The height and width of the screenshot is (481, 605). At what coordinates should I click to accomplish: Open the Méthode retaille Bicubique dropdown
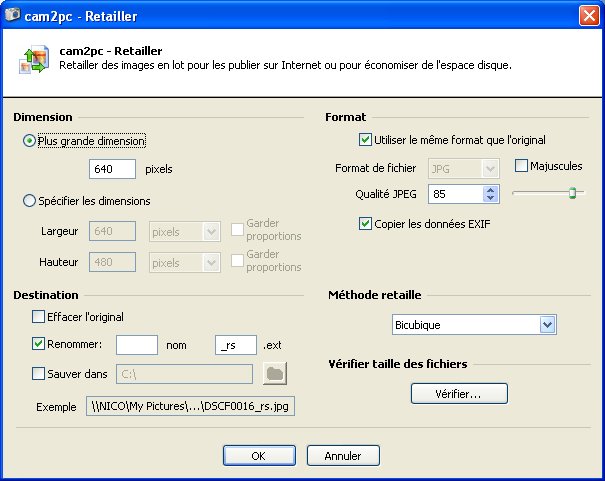tap(548, 325)
